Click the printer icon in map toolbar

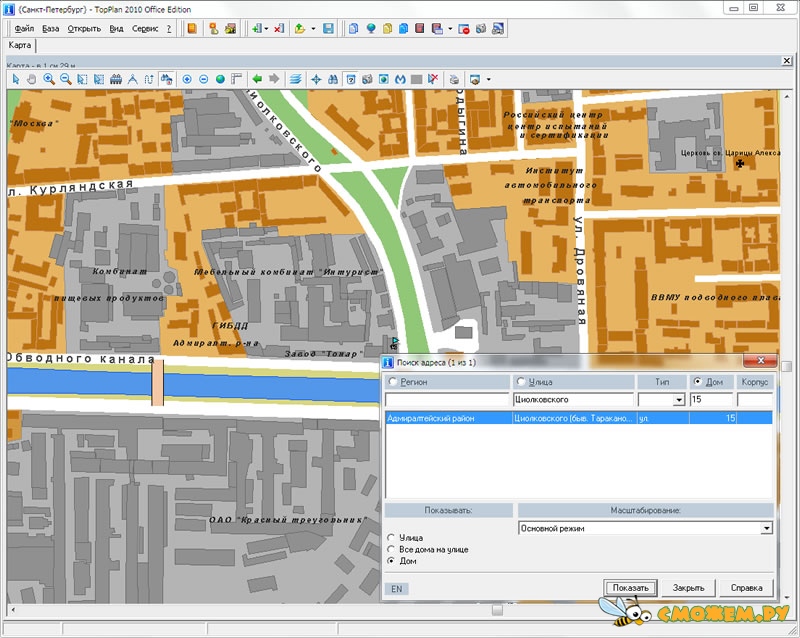point(454,79)
